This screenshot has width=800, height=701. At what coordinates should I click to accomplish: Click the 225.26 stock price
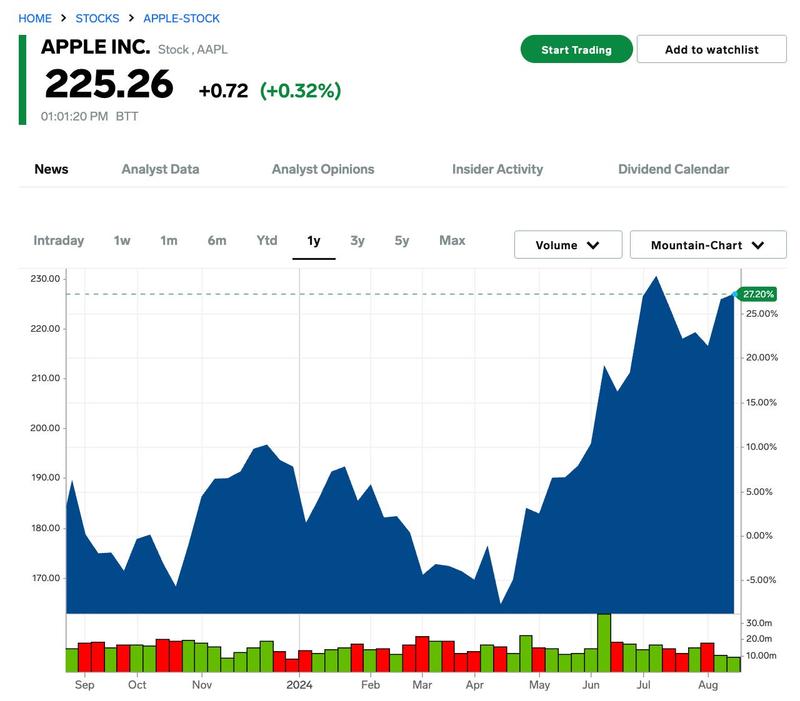109,84
